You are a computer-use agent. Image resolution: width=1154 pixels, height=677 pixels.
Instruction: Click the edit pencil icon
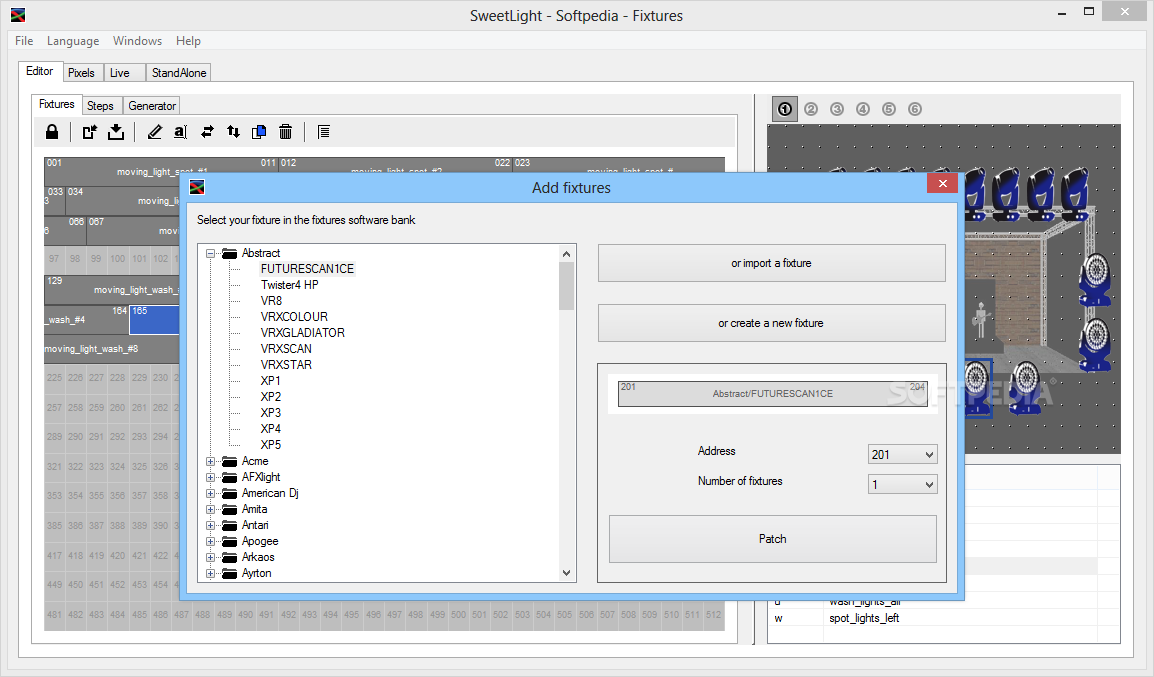coord(155,132)
